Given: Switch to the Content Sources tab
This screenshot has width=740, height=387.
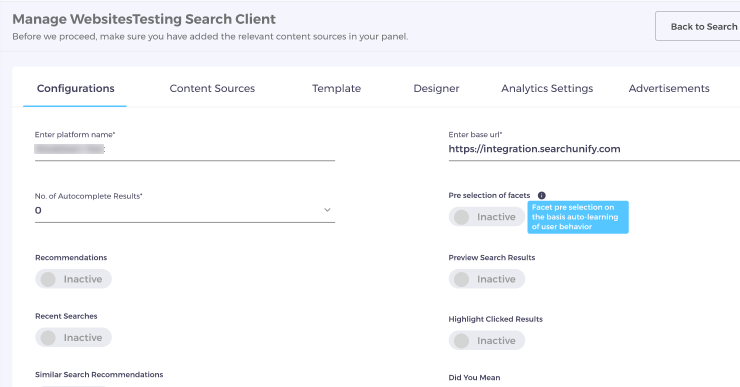Looking at the screenshot, I should (x=212, y=88).
